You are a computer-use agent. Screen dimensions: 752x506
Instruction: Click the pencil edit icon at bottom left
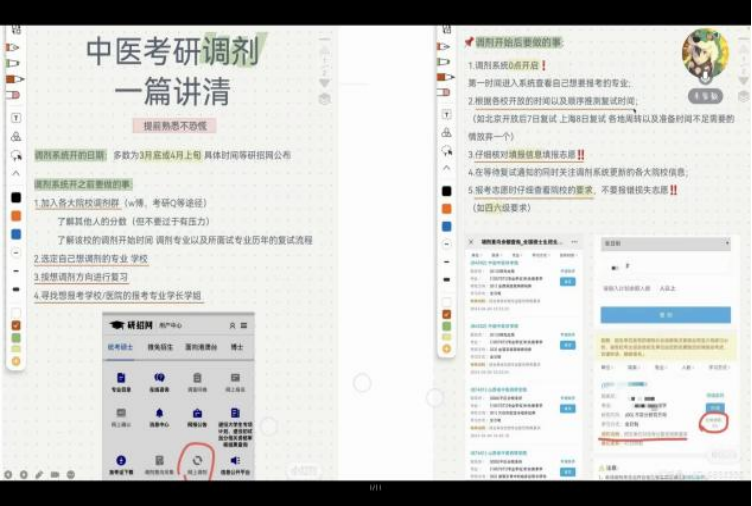click(x=39, y=474)
